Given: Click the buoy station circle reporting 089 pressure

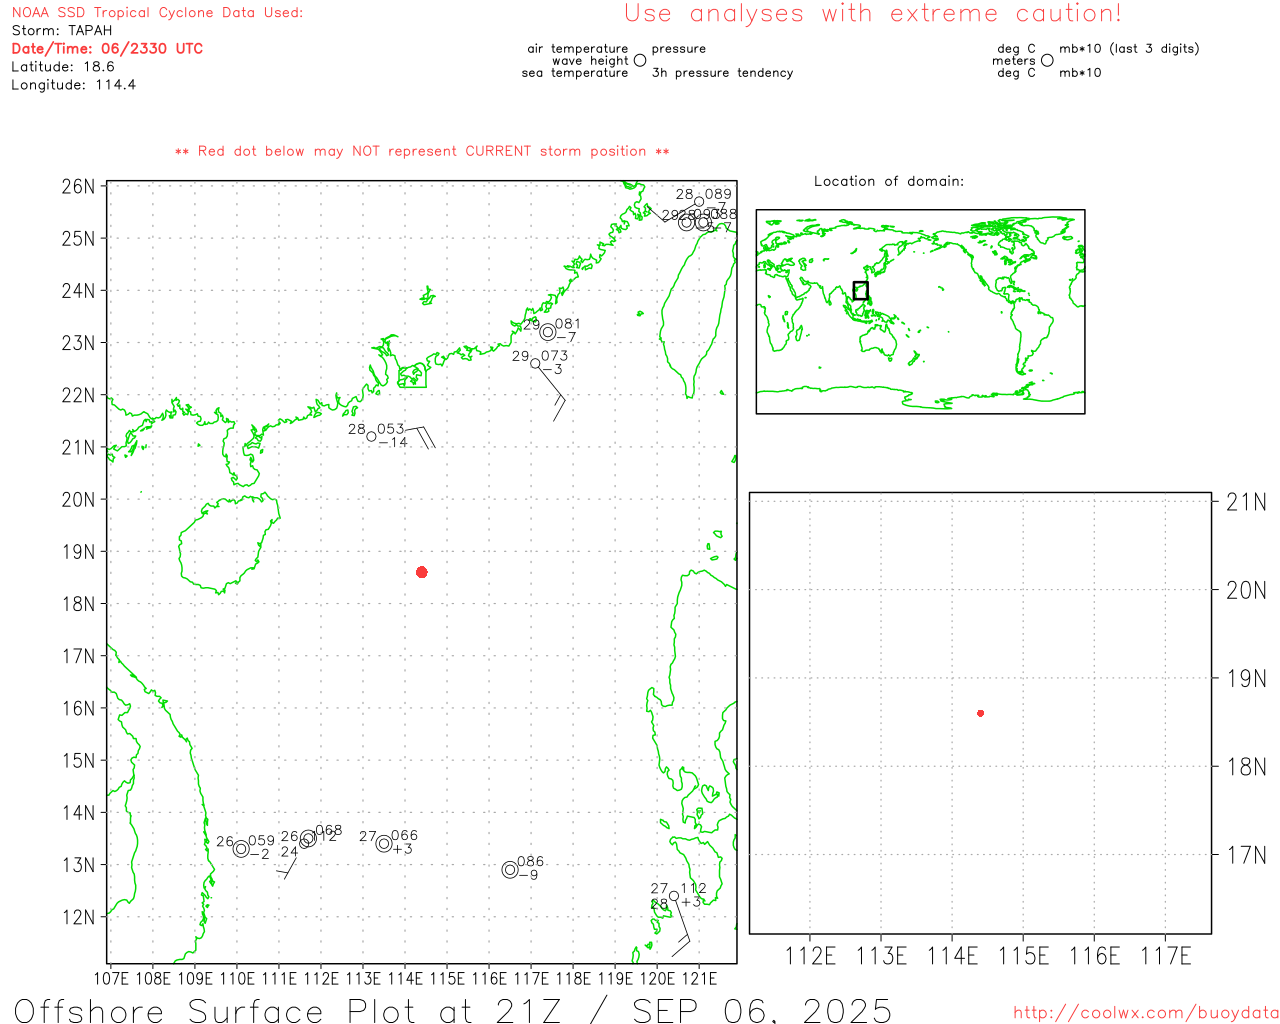Looking at the screenshot, I should click(699, 202).
